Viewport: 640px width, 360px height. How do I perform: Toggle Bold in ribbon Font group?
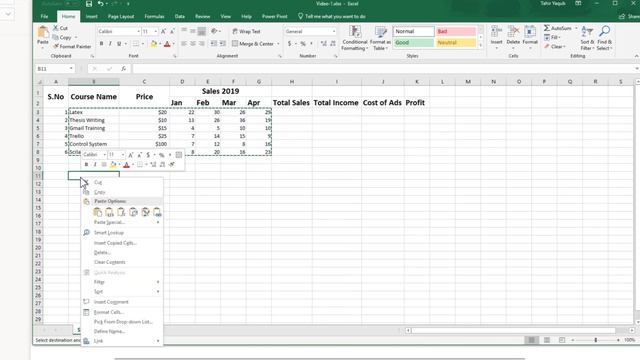pyautogui.click(x=101, y=43)
